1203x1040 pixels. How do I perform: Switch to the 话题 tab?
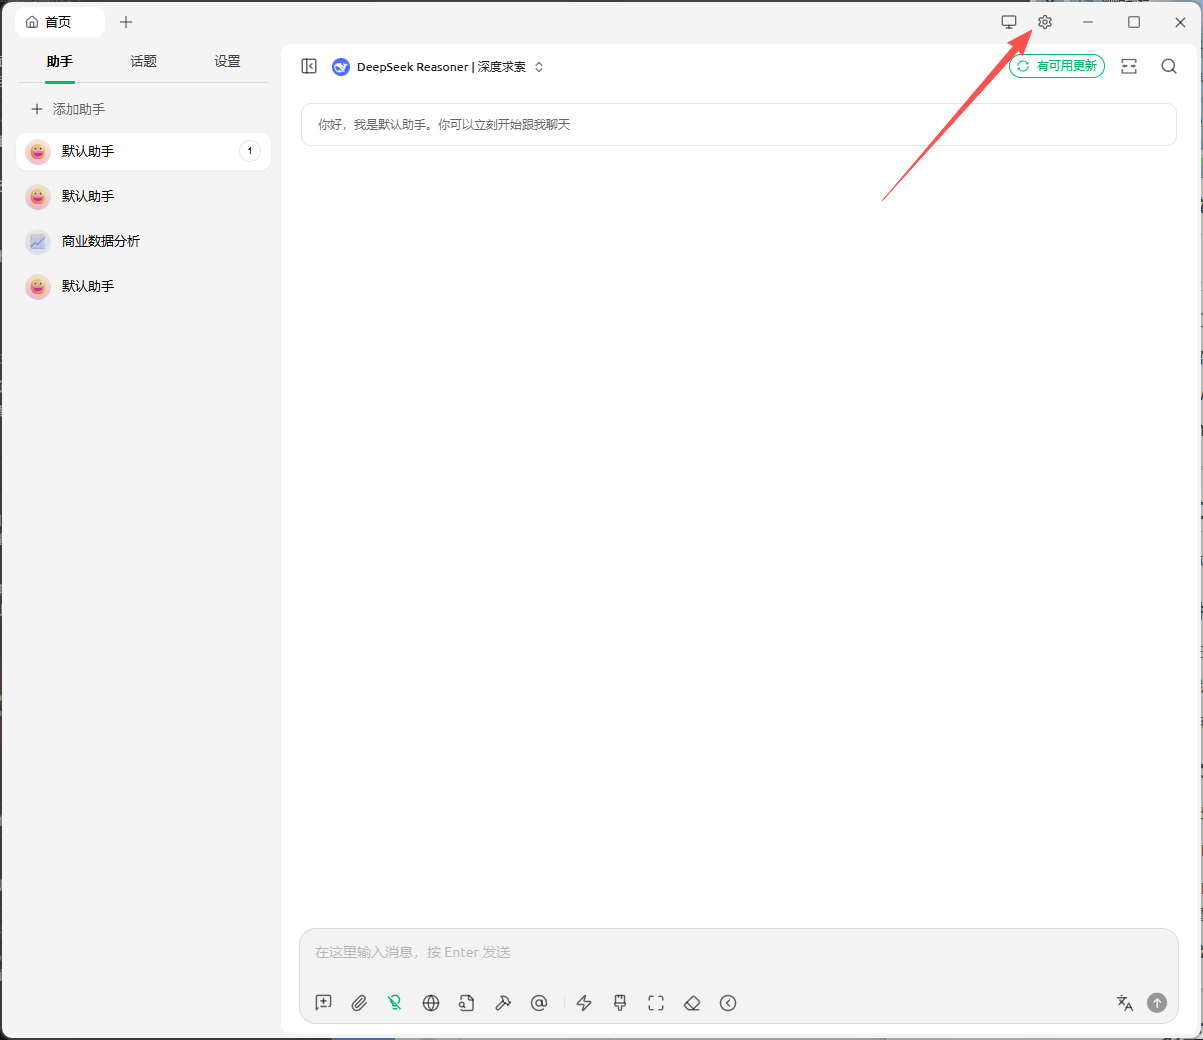point(143,62)
